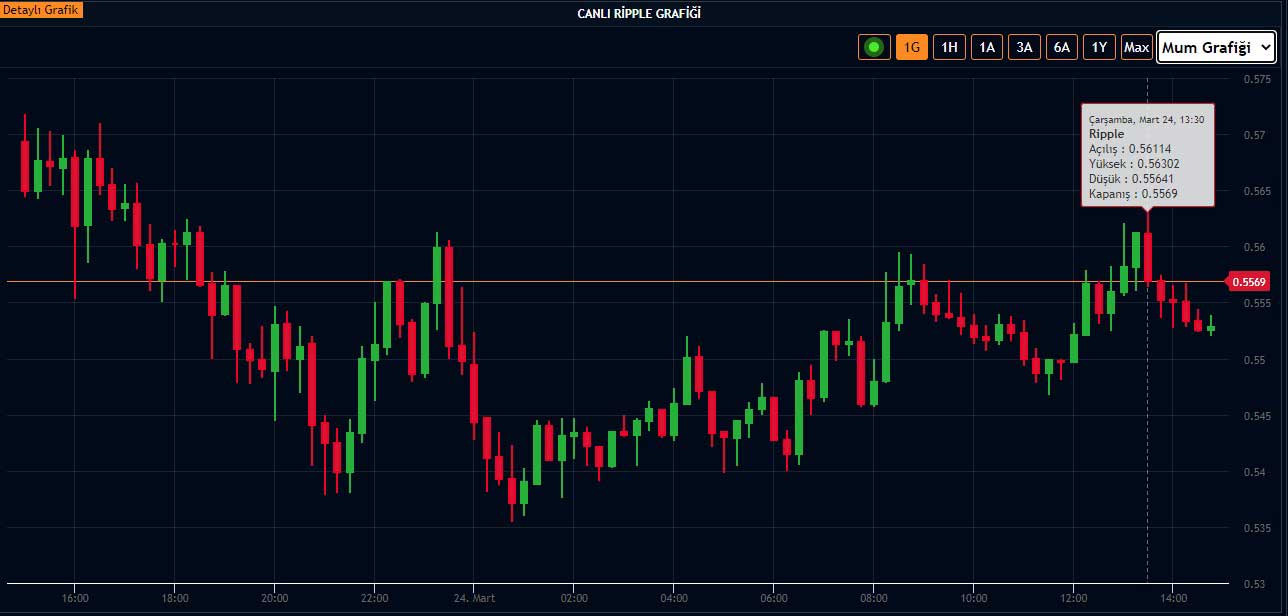Click the 10:00 time axis label
The width and height of the screenshot is (1288, 616).
click(974, 598)
